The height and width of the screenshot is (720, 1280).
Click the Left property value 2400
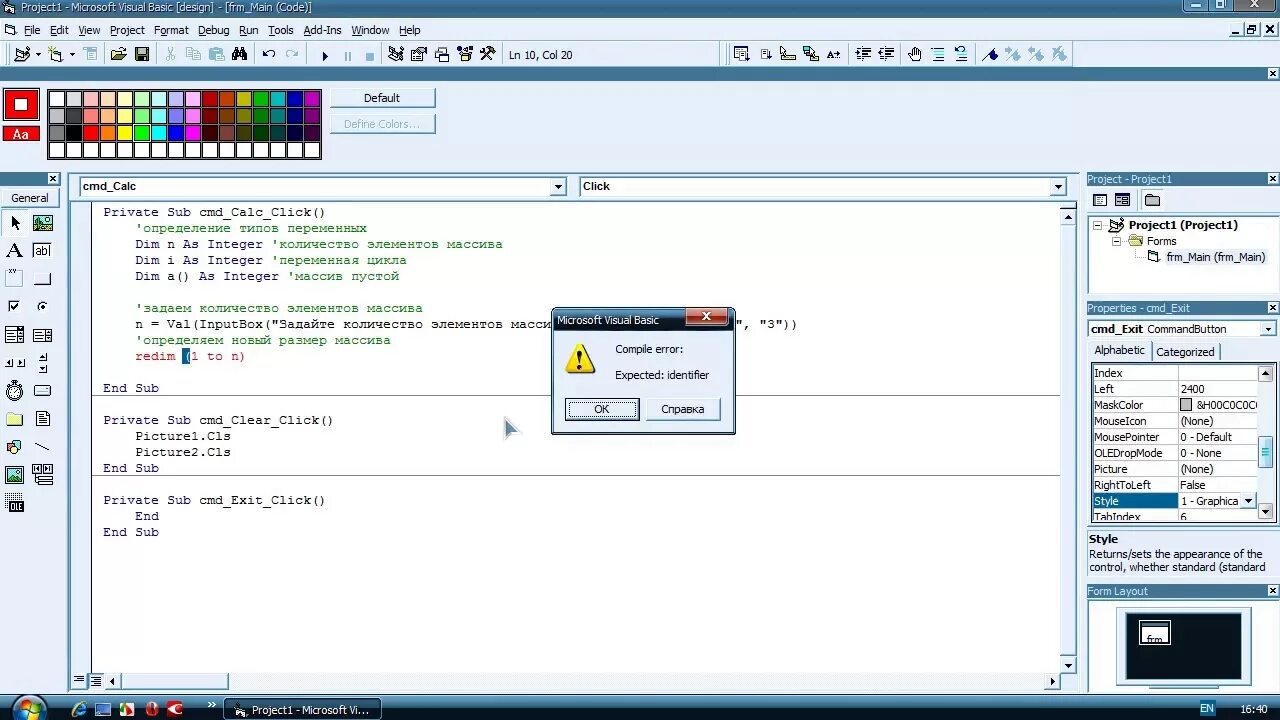click(x=1218, y=389)
